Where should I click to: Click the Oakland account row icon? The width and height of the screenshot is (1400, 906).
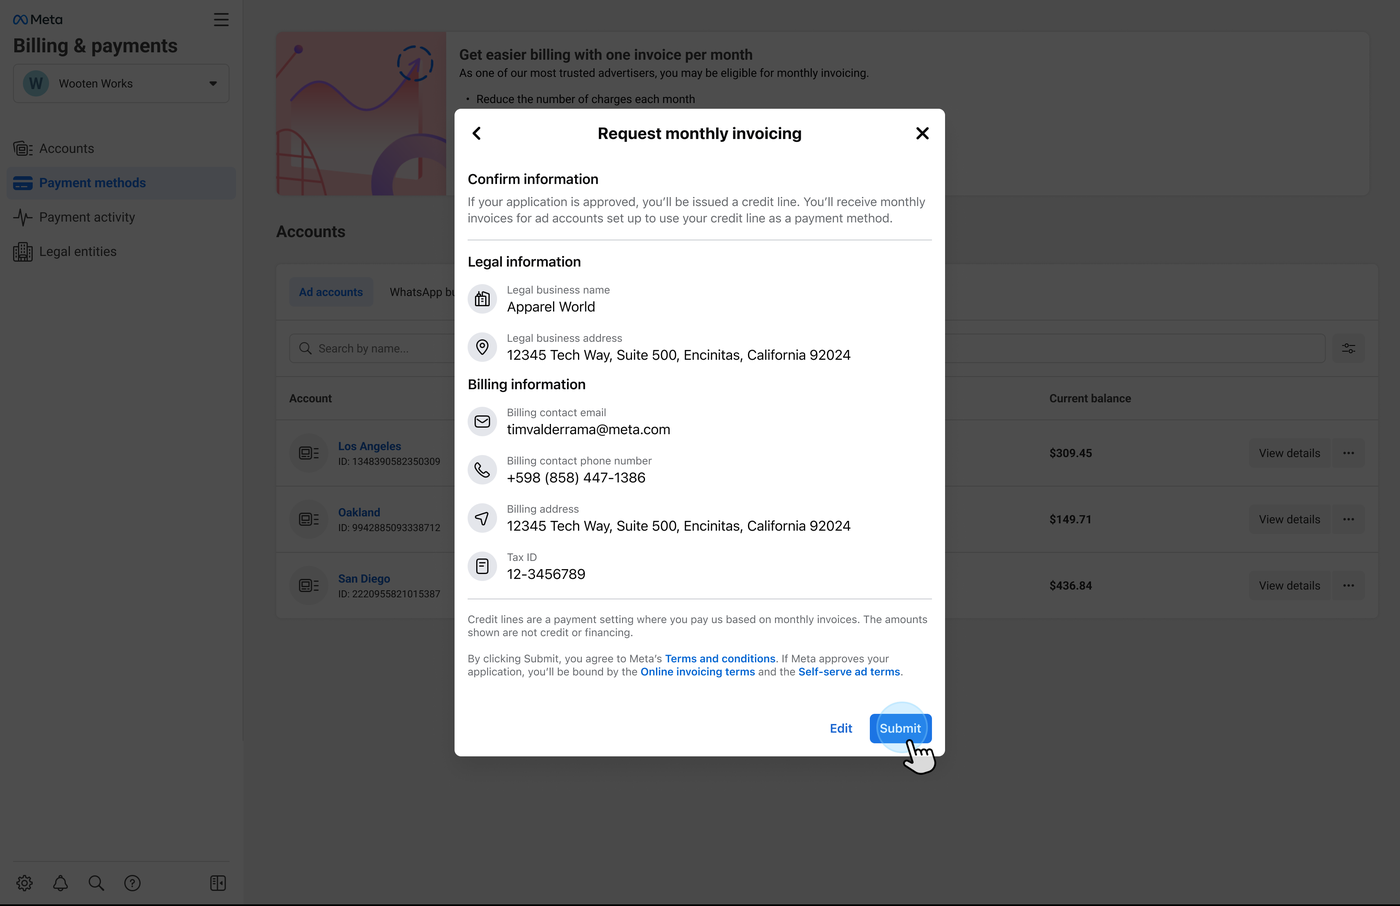(x=309, y=519)
